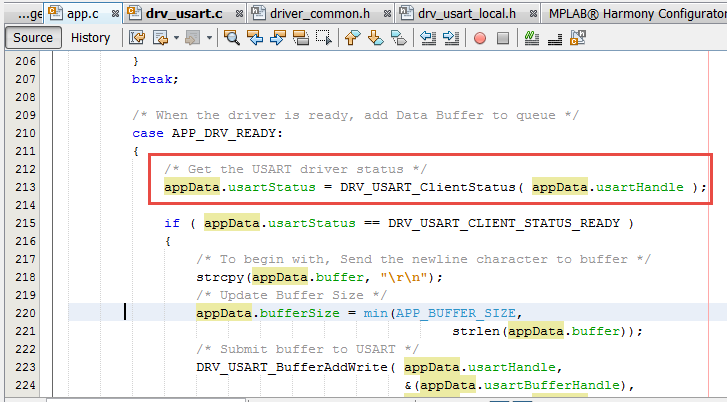Image resolution: width=727 pixels, height=402 pixels.
Task: Go to the next bookmark
Action: [375, 38]
